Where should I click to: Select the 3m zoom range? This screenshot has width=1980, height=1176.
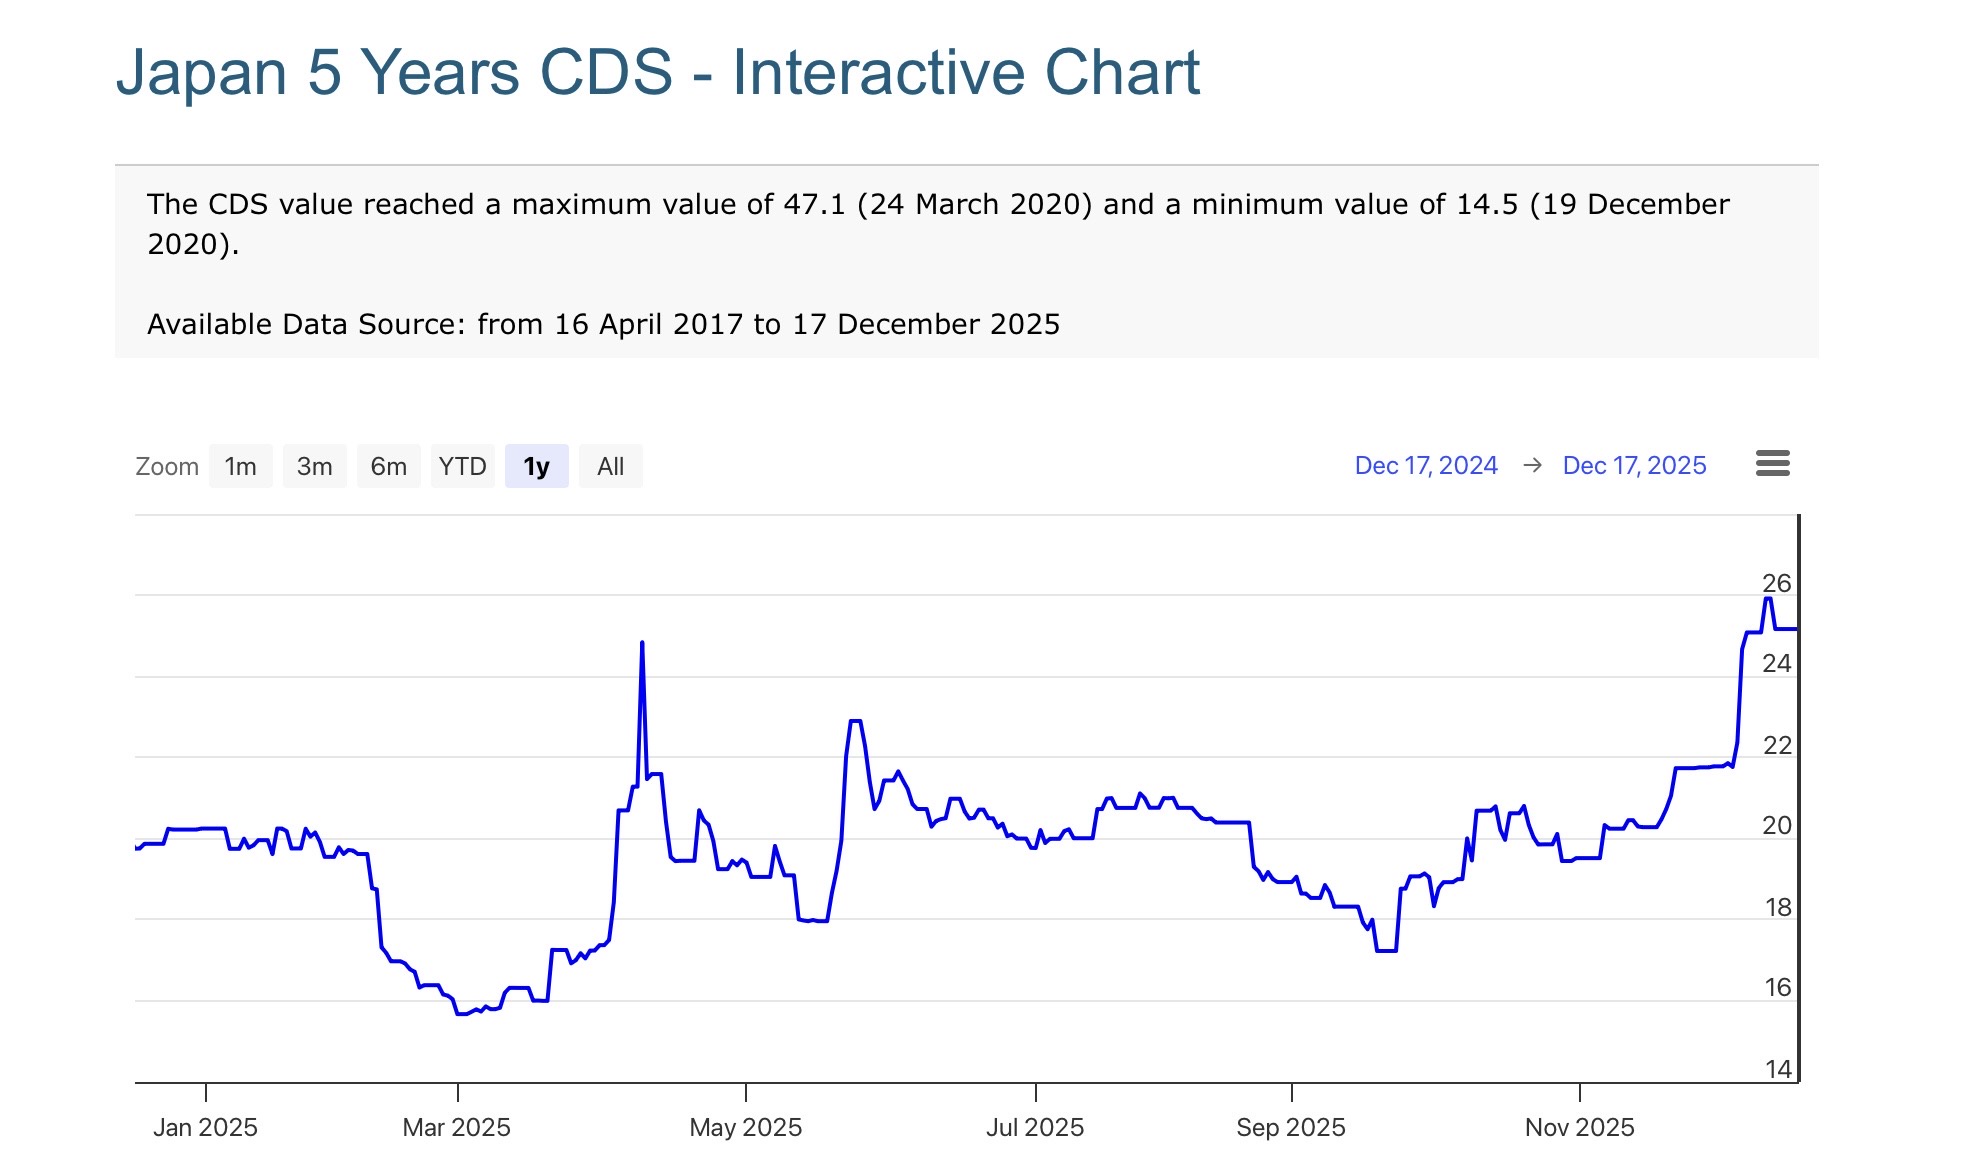pyautogui.click(x=314, y=467)
